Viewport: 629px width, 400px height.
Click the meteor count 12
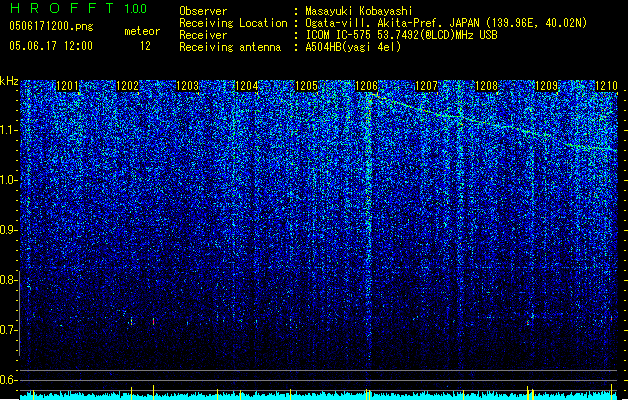point(145,46)
